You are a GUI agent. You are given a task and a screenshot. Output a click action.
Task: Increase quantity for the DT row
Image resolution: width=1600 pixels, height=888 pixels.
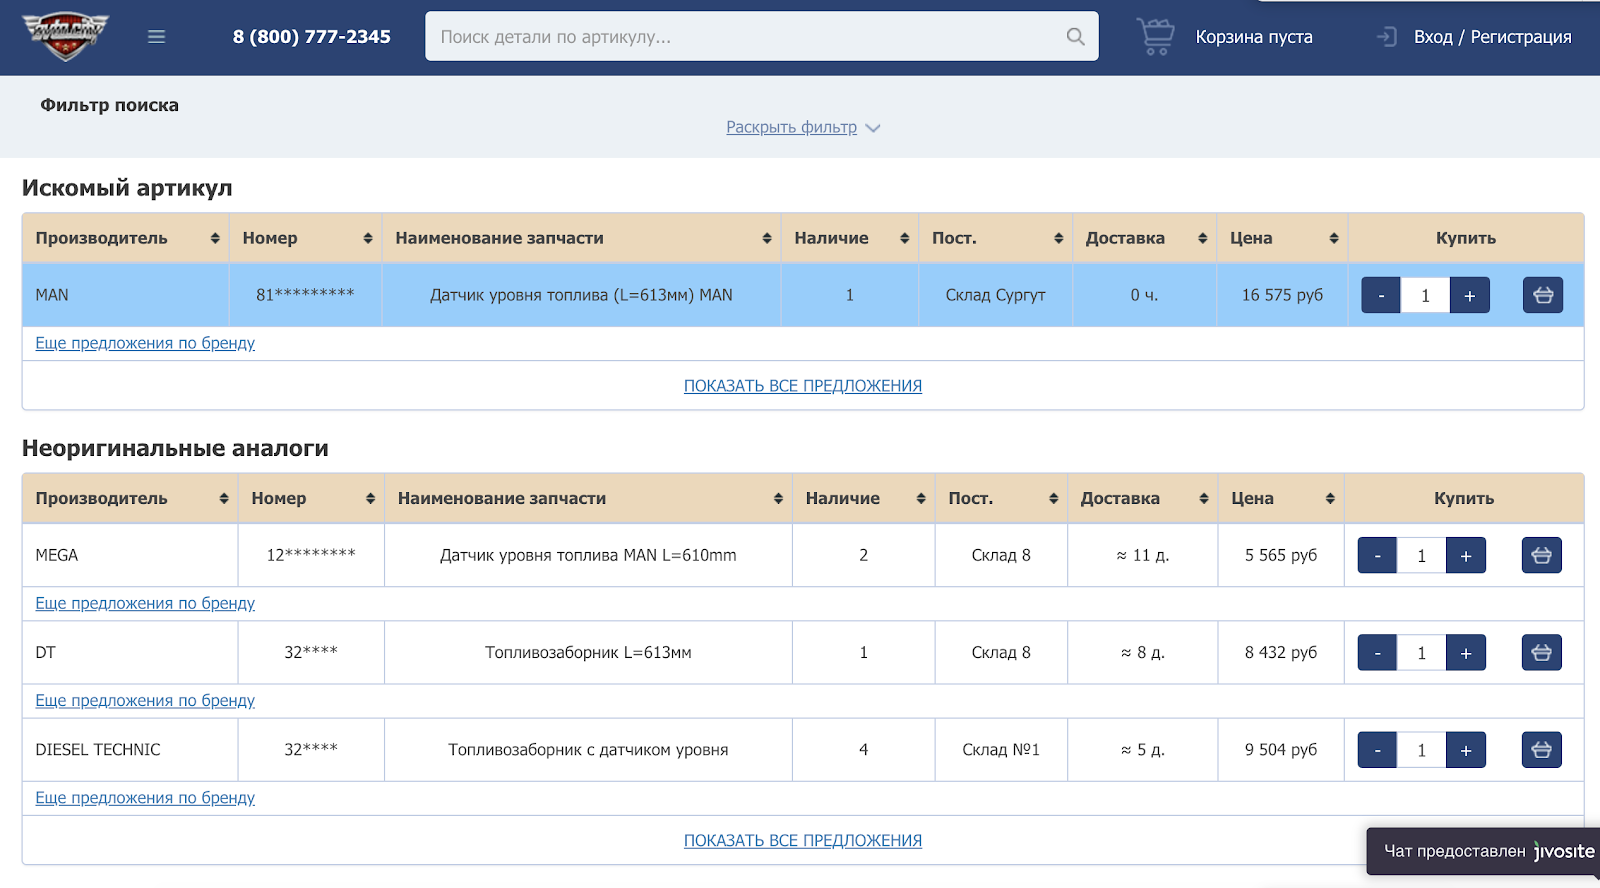[x=1466, y=652]
